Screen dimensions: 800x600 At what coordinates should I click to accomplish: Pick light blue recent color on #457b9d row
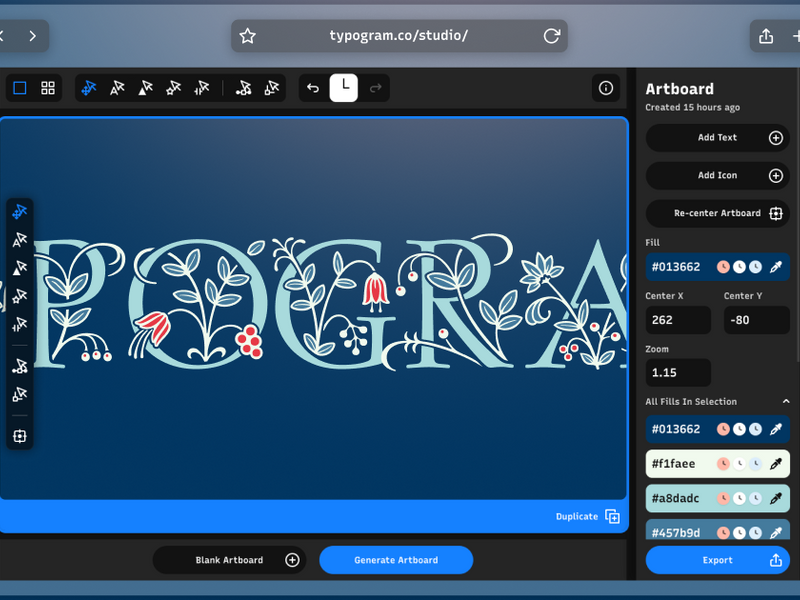tap(756, 533)
